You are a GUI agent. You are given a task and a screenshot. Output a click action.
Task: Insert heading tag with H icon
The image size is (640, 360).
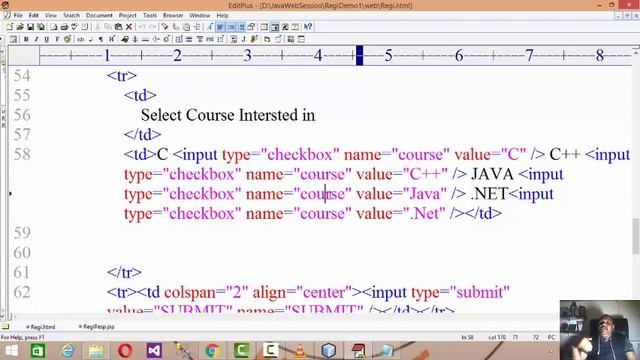coord(111,39)
